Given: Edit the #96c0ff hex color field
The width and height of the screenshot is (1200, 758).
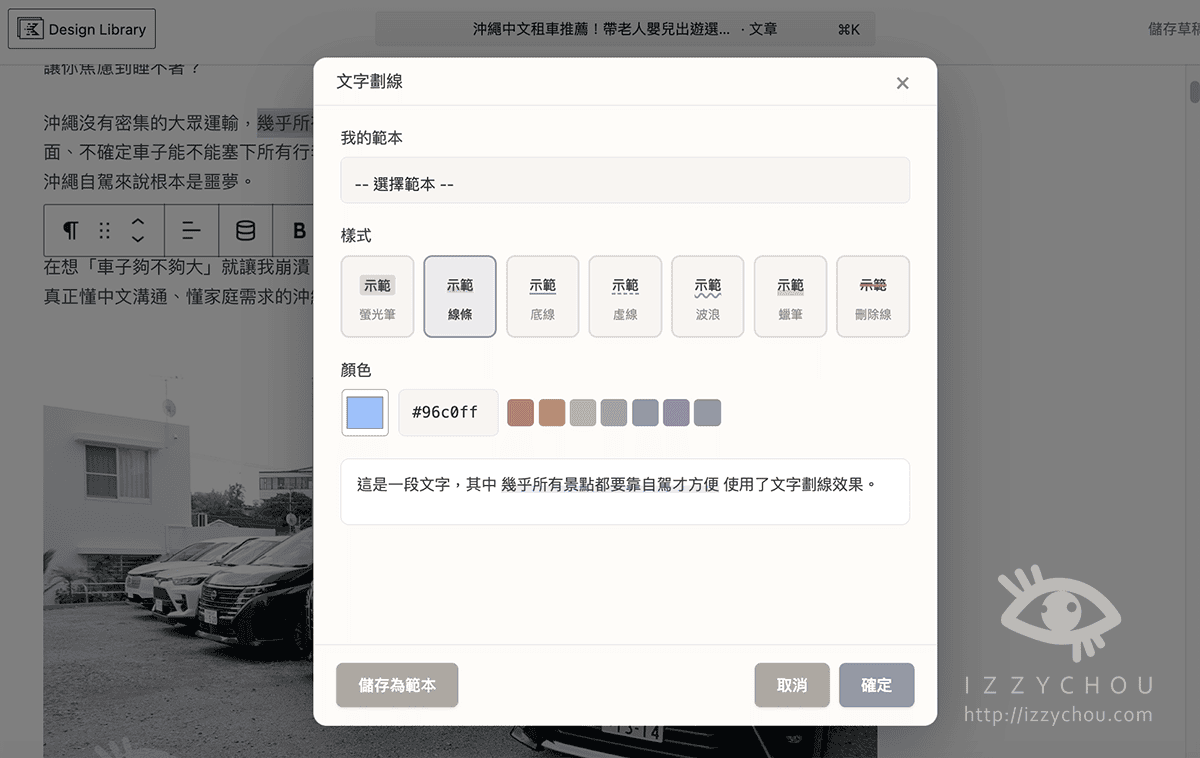Looking at the screenshot, I should pyautogui.click(x=448, y=412).
